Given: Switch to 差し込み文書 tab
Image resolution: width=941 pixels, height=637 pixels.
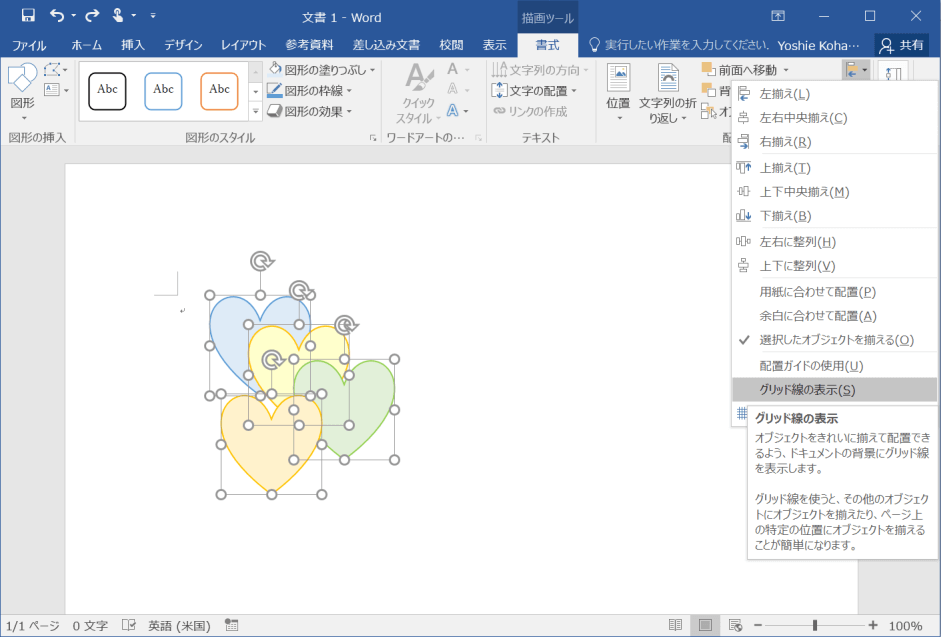Looking at the screenshot, I should pyautogui.click(x=386, y=45).
